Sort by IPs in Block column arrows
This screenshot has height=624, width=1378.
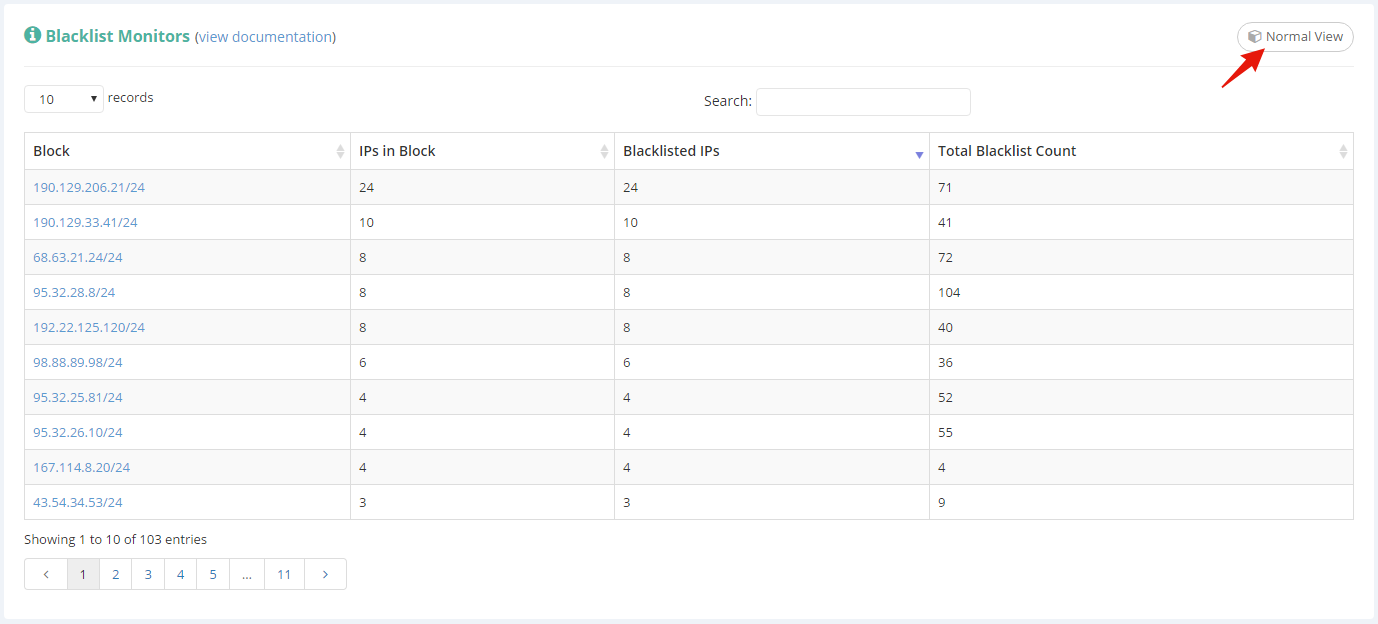pyautogui.click(x=604, y=152)
